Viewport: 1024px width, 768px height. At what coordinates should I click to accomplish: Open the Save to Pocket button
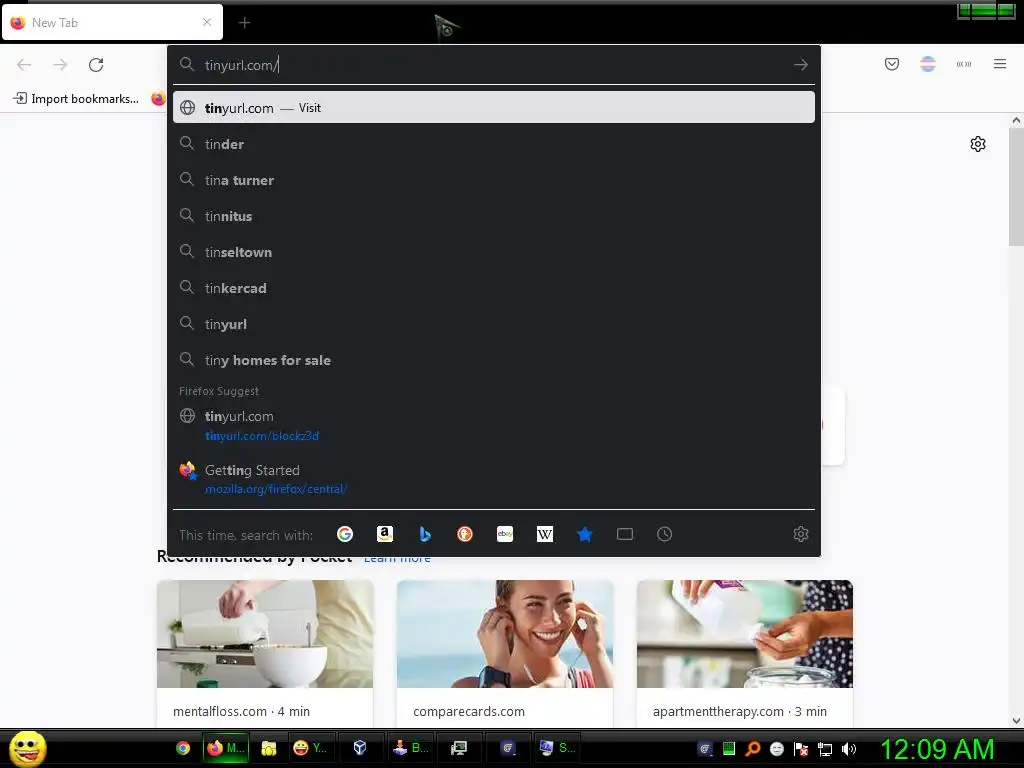891,64
